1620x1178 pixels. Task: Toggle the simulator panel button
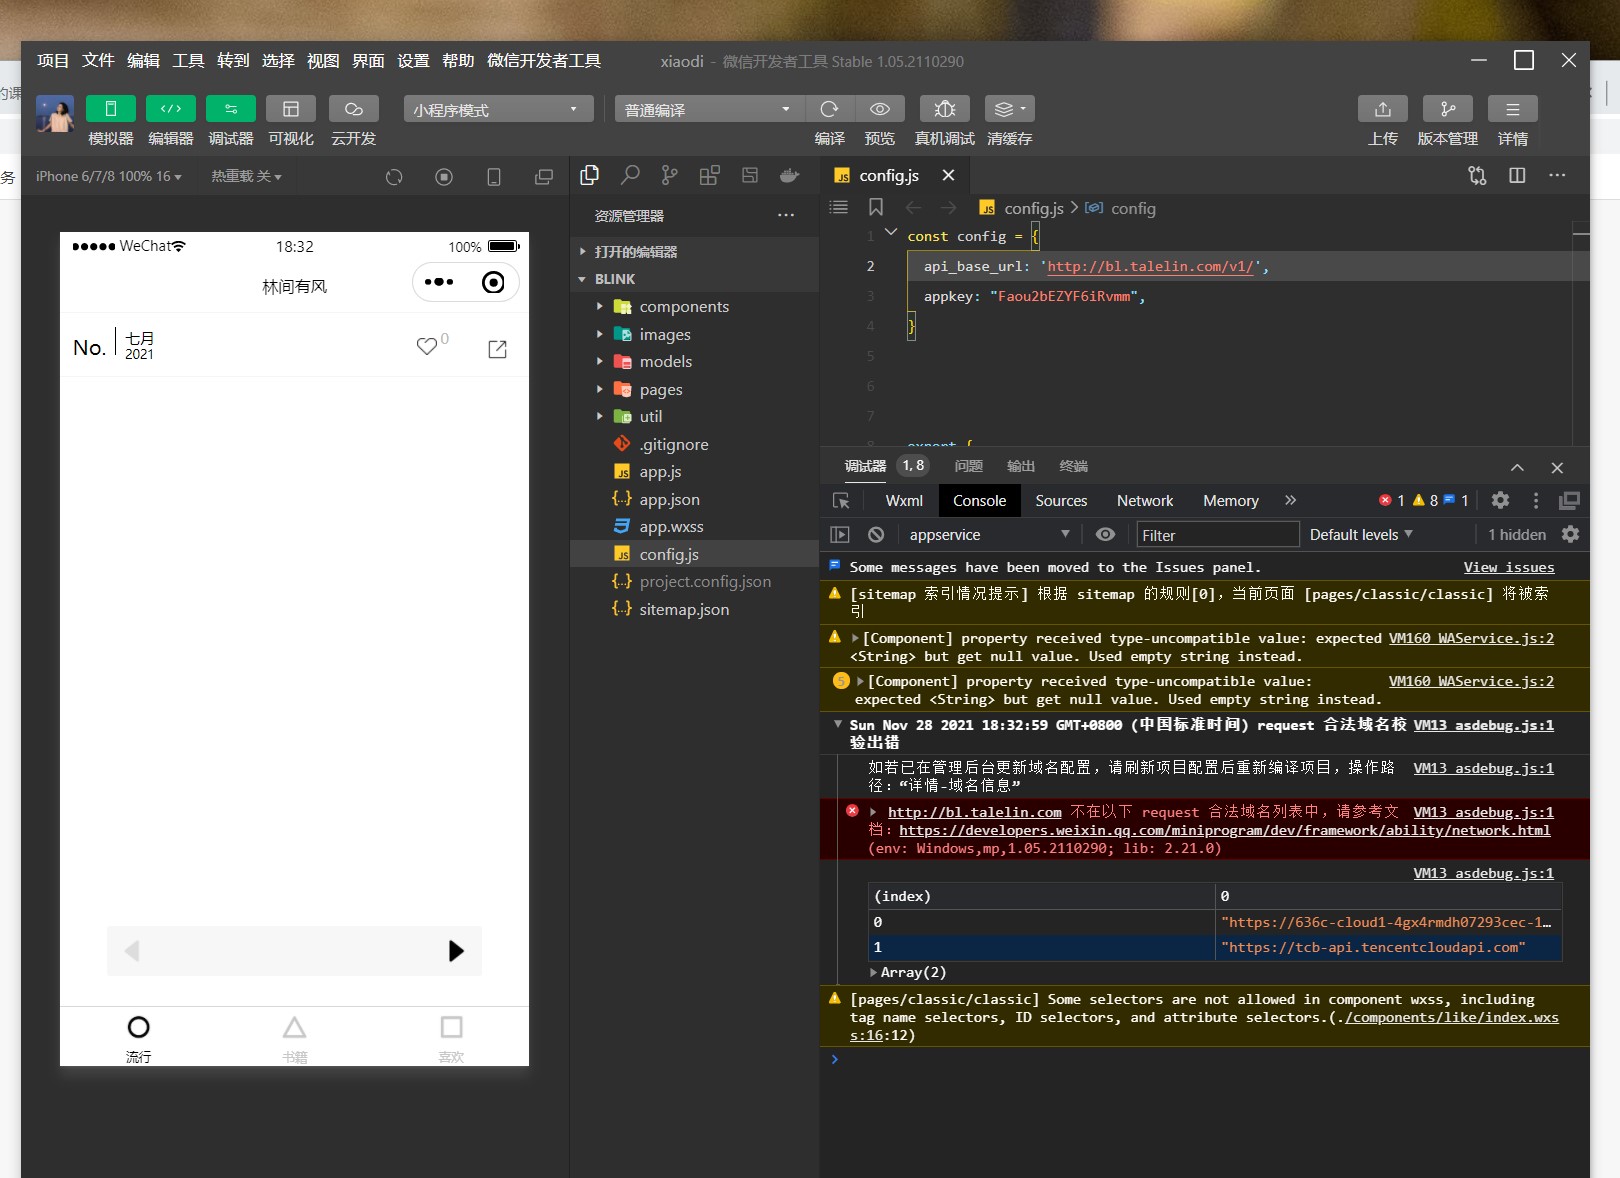(x=111, y=109)
